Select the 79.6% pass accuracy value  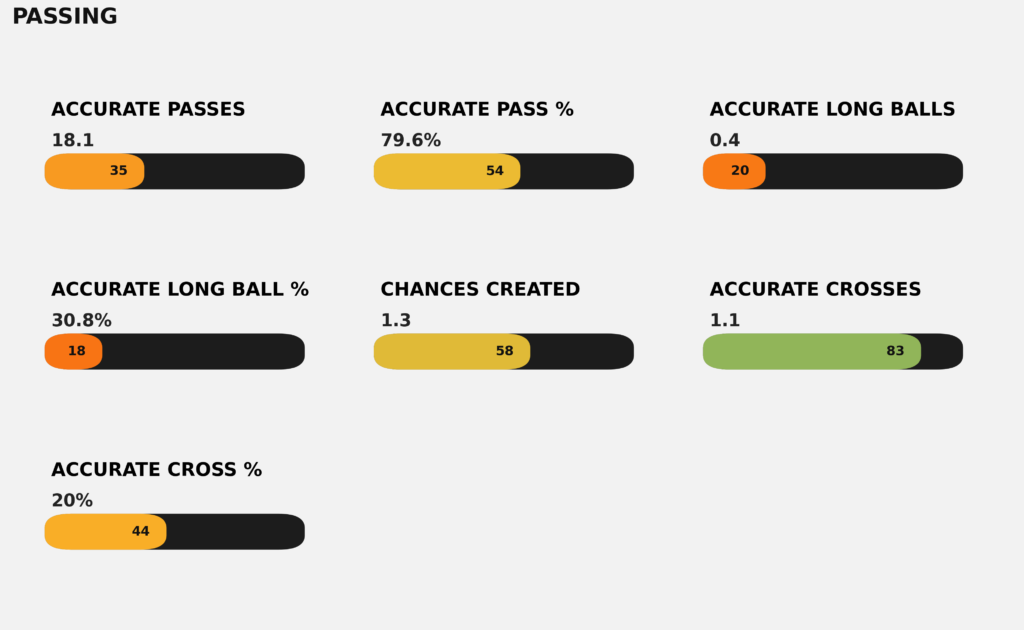(410, 141)
